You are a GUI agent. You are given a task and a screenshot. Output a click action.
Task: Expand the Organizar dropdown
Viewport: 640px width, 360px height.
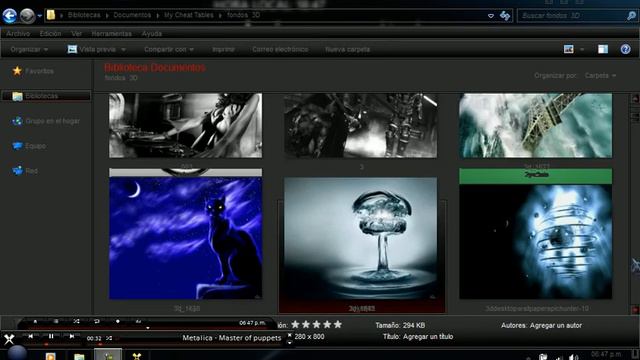29,49
